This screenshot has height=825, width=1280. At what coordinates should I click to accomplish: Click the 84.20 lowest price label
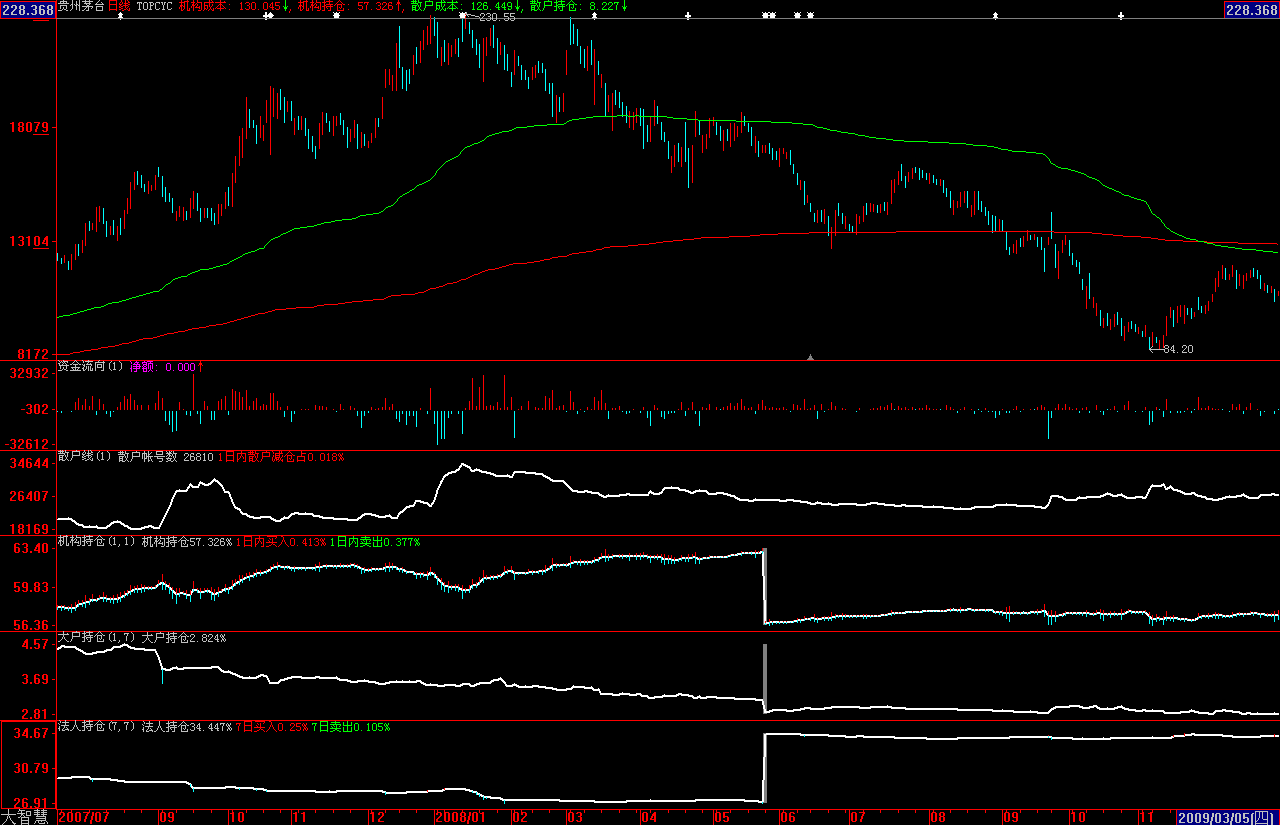(x=1178, y=349)
